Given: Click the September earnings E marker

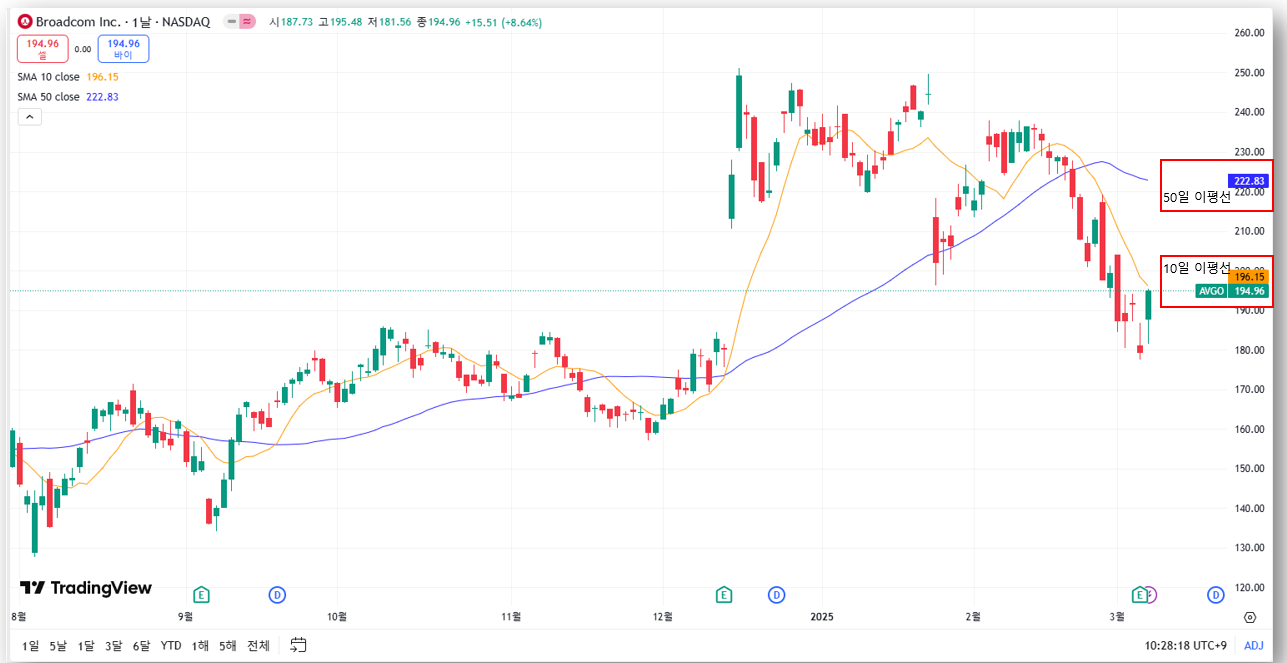Looking at the screenshot, I should pos(201,595).
